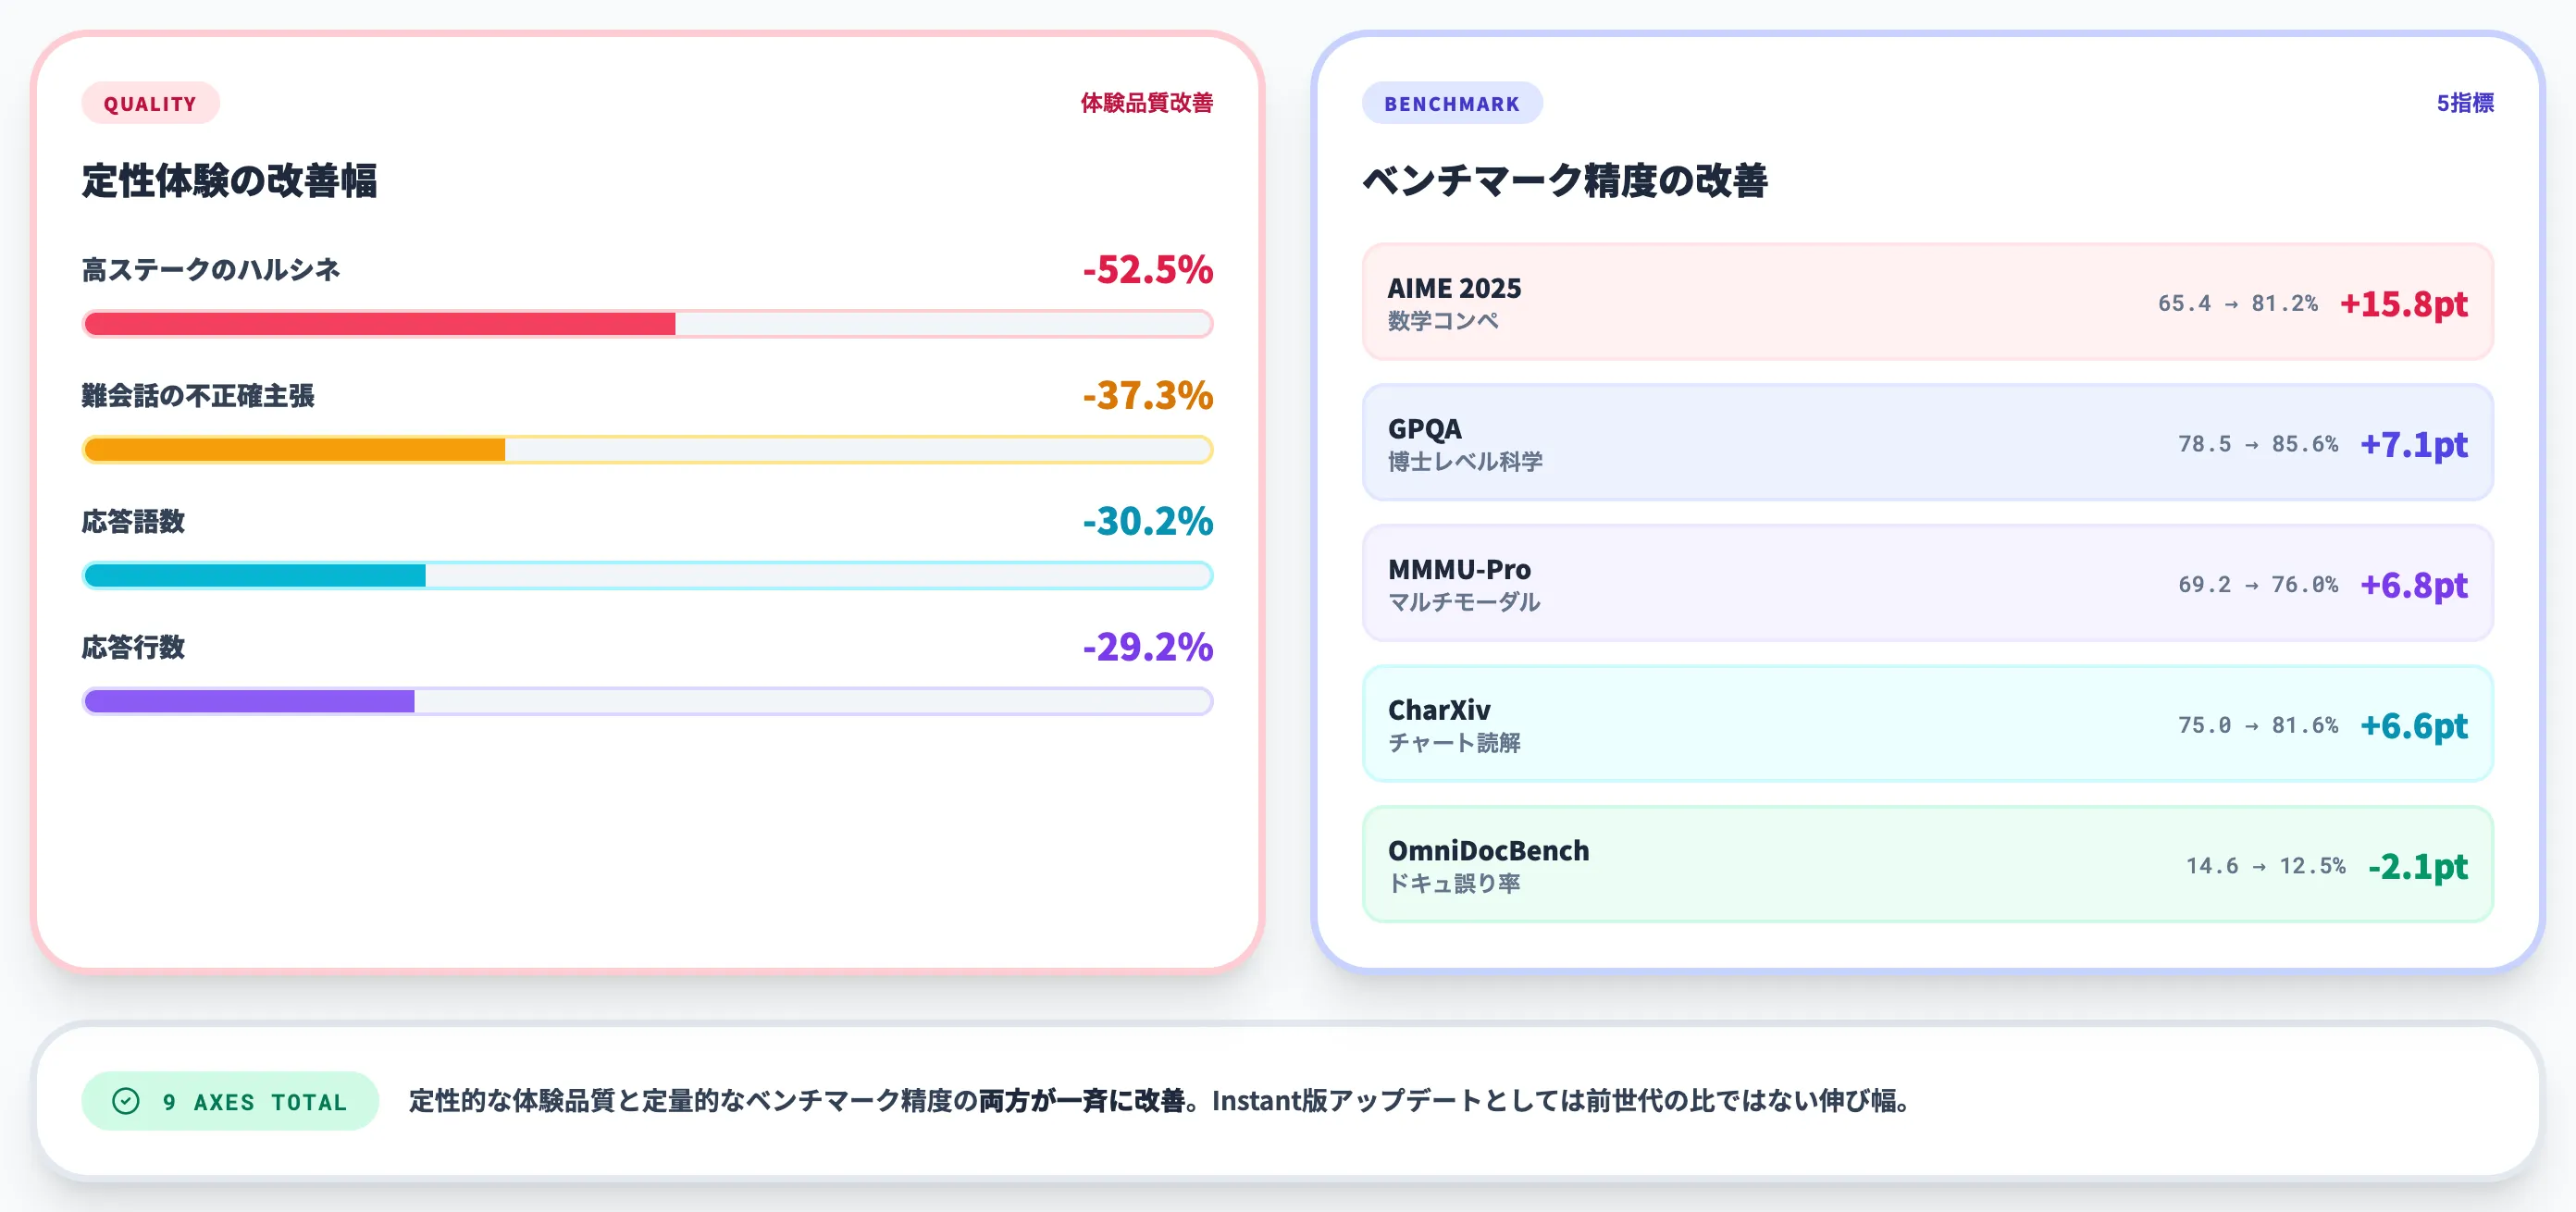The image size is (2576, 1212).
Task: Click the 応答語数 label
Action: [133, 522]
